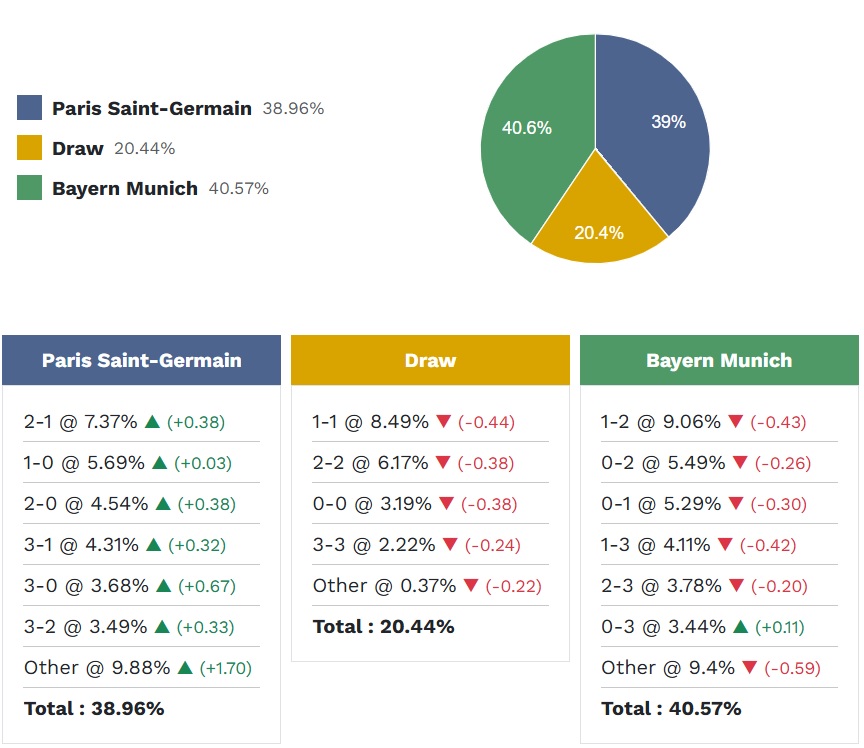864x748 pixels.
Task: Click the green up arrow beside 0-3 score
Action: click(x=740, y=627)
